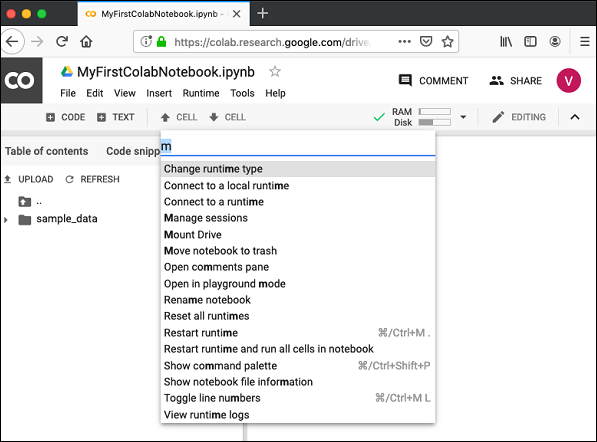Viewport: 597px width, 442px height.
Task: Click the SHARE people icon
Action: [x=496, y=80]
